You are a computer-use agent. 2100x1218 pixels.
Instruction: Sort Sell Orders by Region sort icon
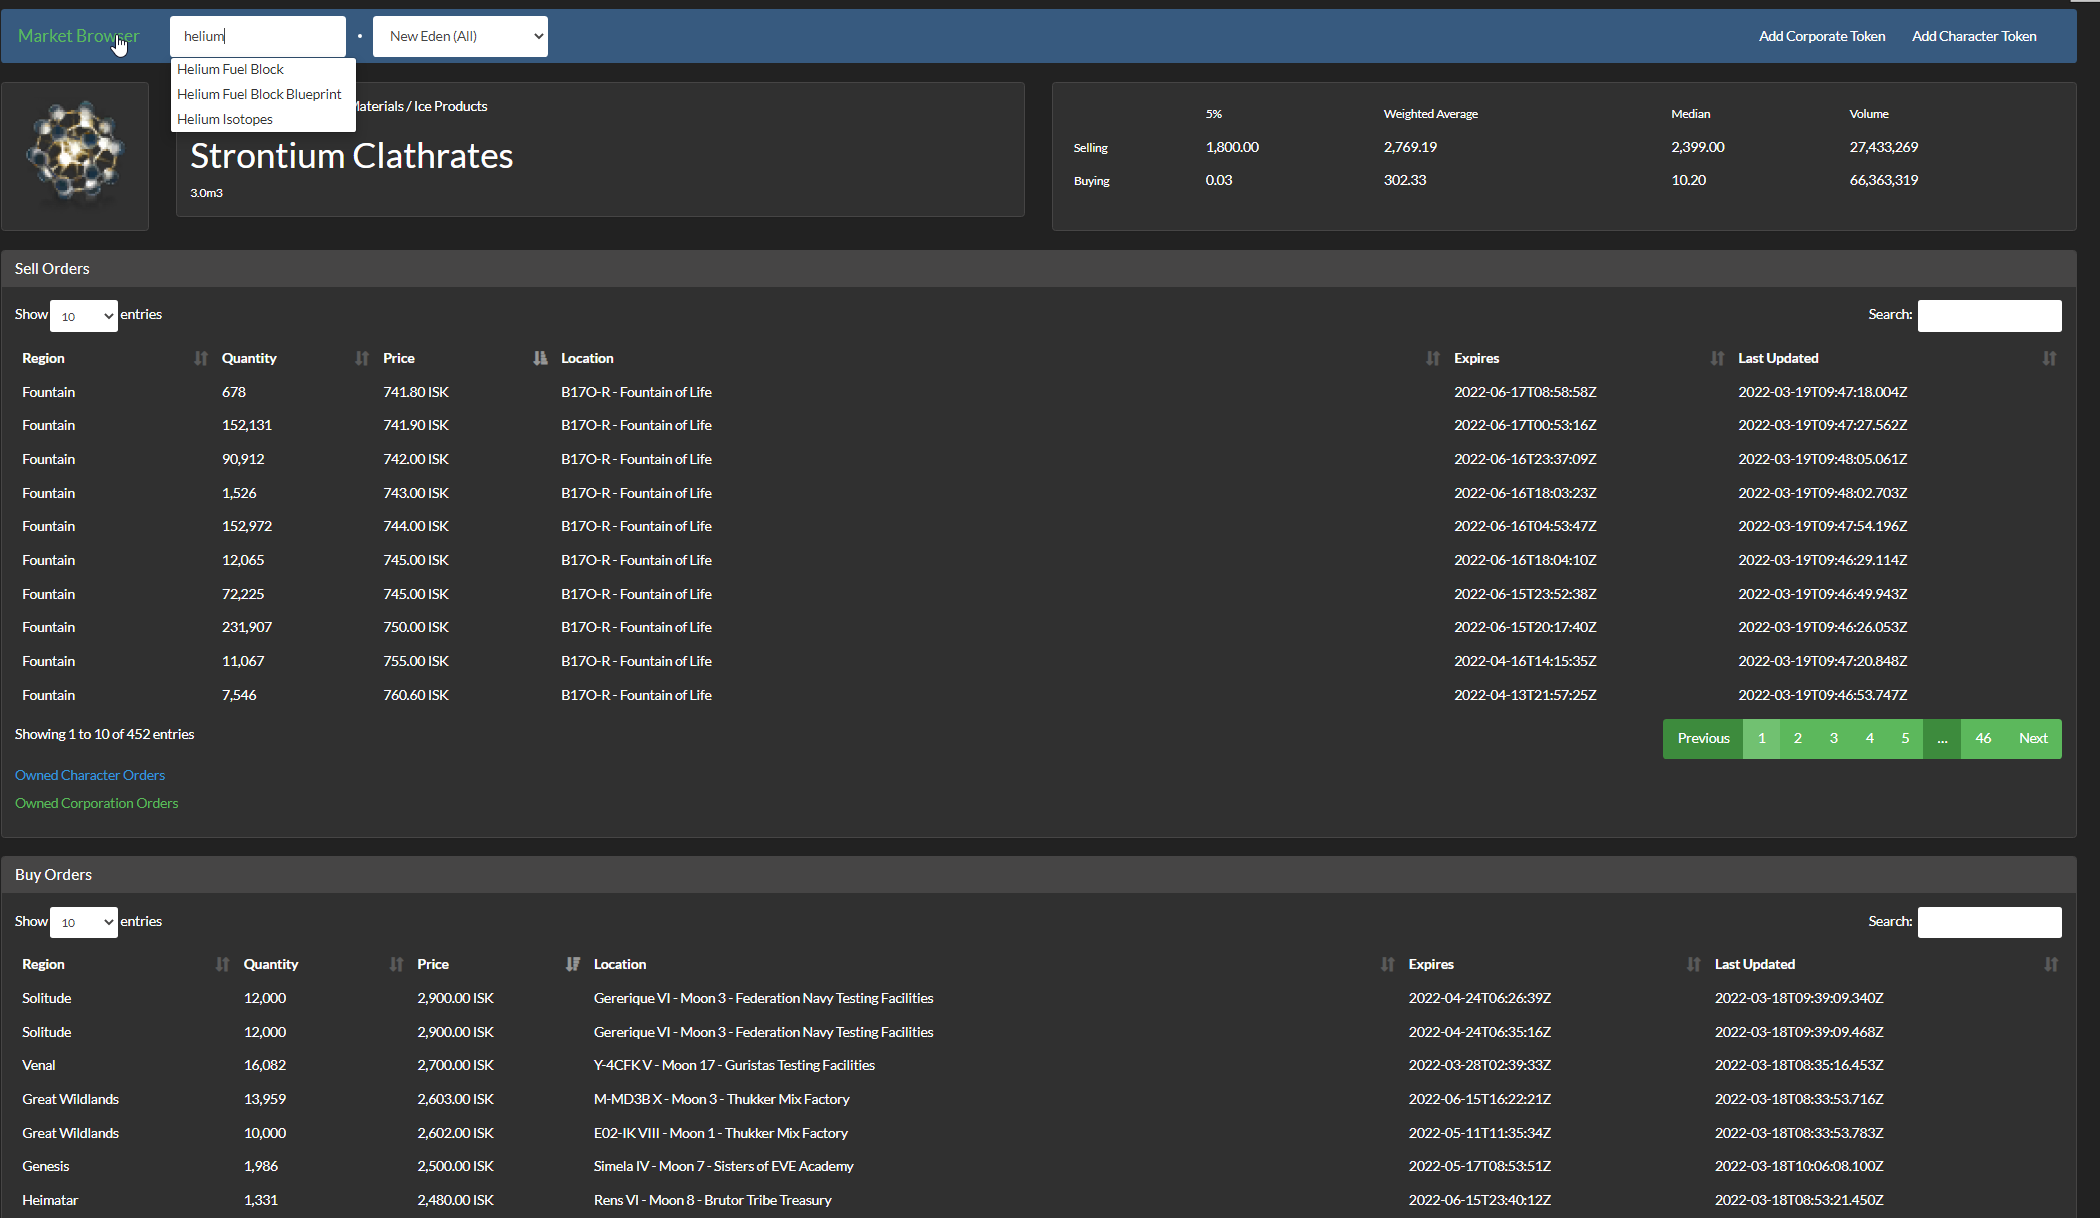201,358
